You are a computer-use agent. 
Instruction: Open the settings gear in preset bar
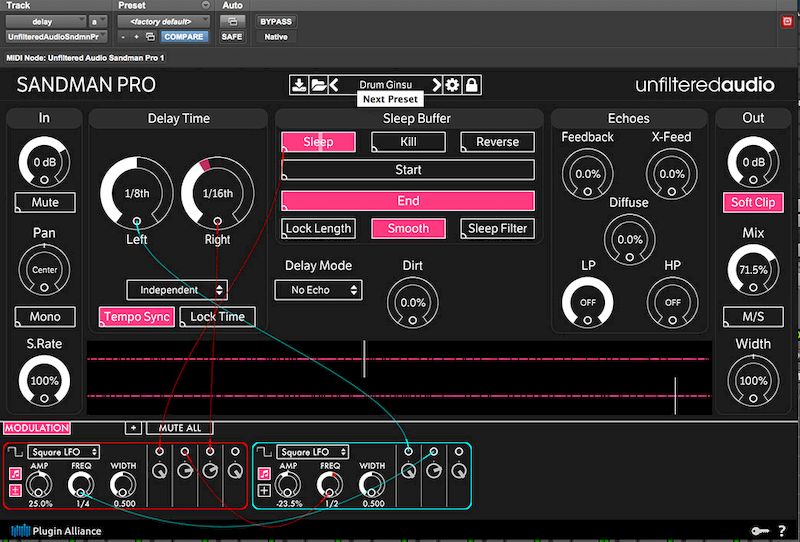[453, 85]
